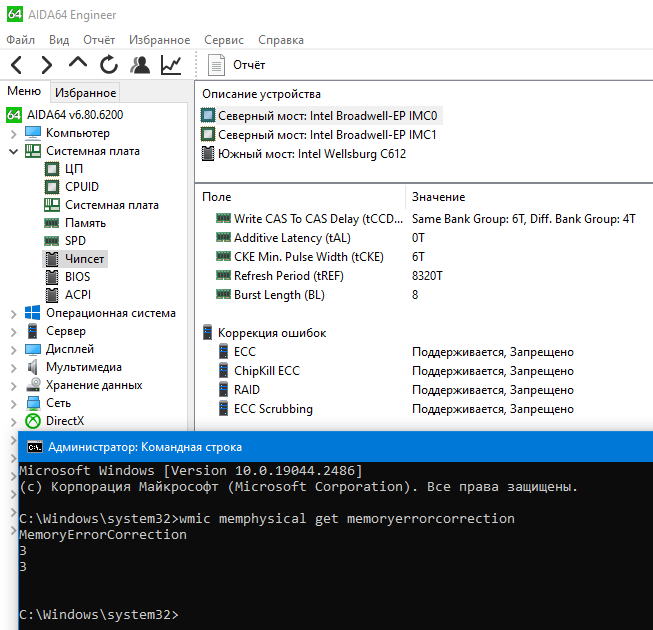Go back with the left arrow toolbar icon
Viewport: 653px width, 630px height.
17,65
